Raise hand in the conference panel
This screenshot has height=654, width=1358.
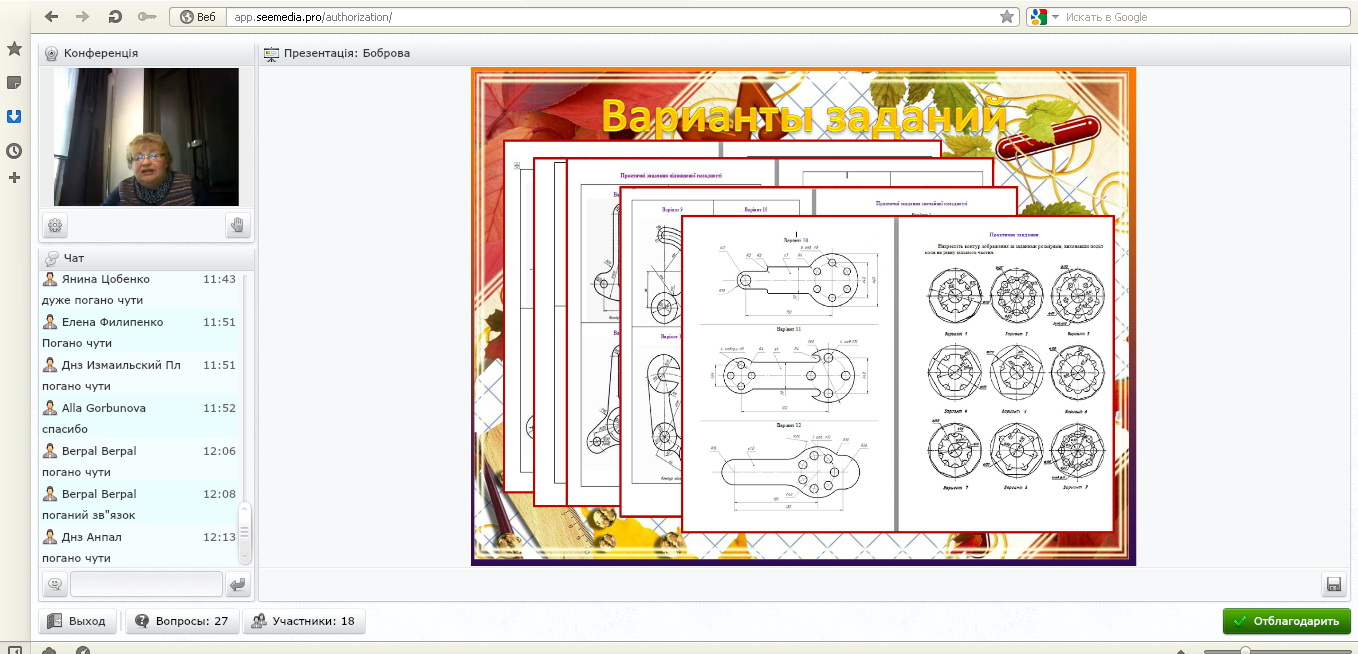click(237, 226)
